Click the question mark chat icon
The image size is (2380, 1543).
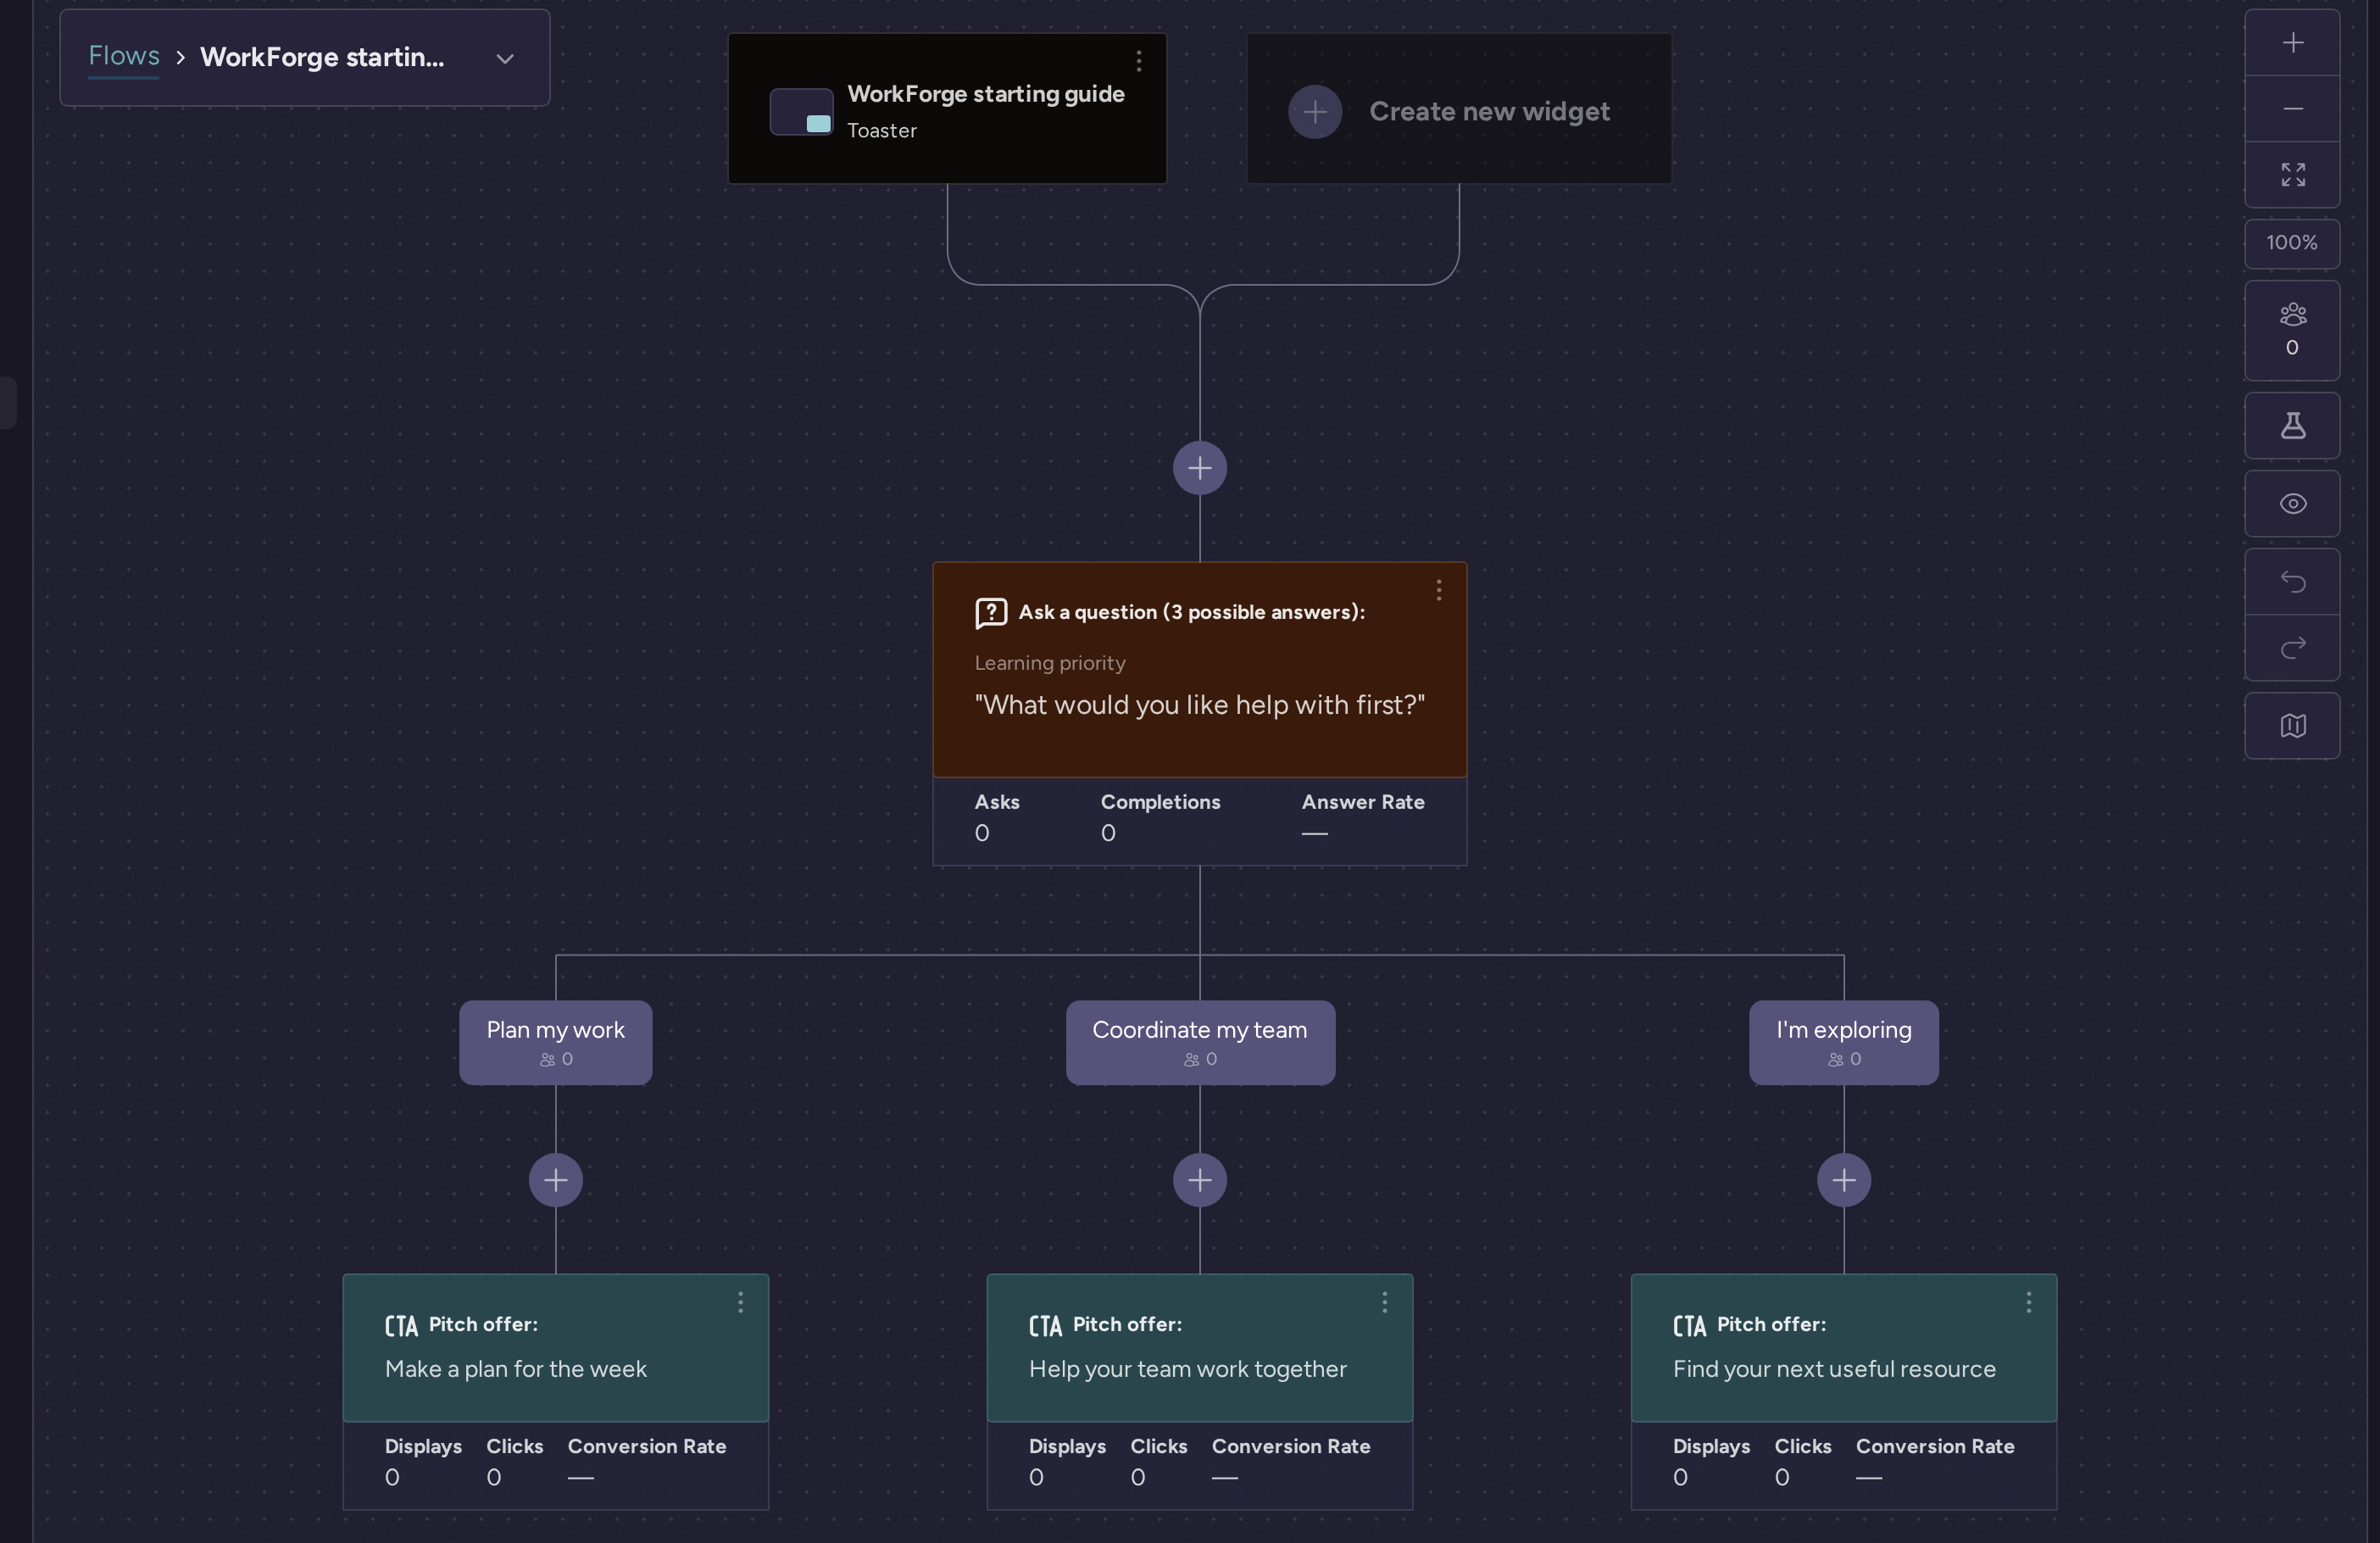click(990, 613)
